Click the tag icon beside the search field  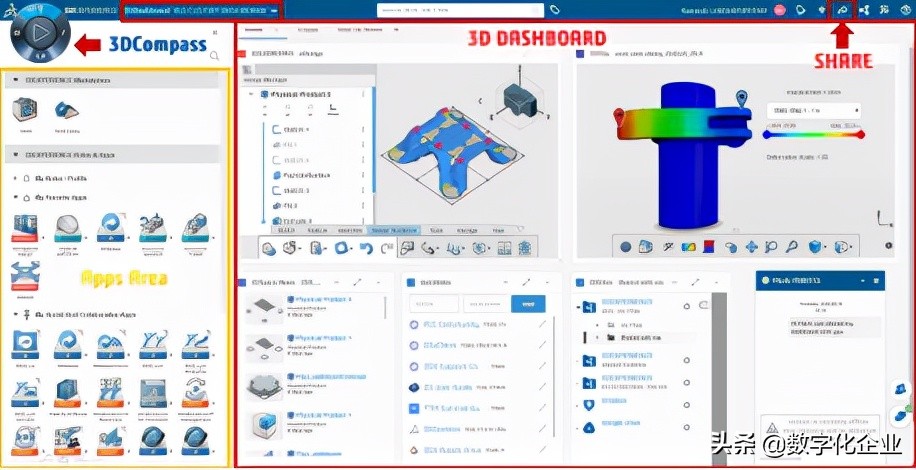pos(556,10)
